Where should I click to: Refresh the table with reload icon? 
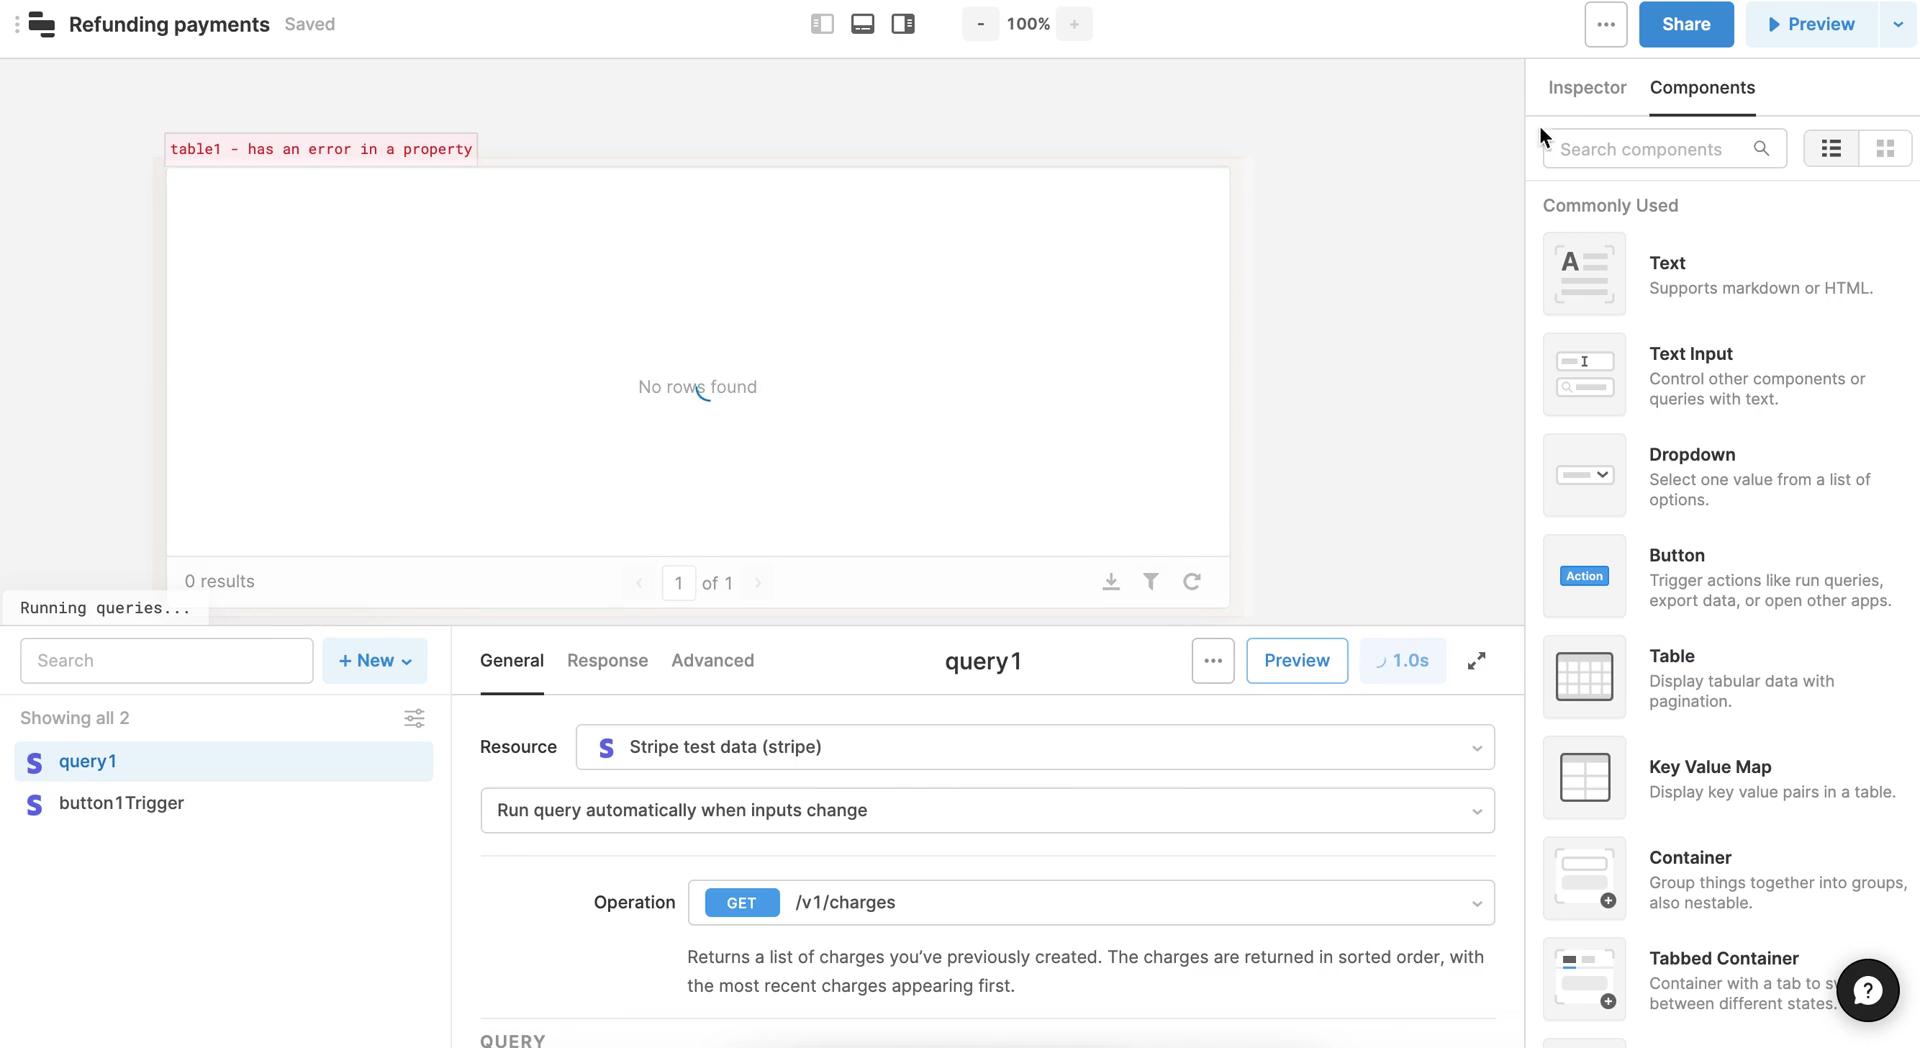[x=1192, y=581]
